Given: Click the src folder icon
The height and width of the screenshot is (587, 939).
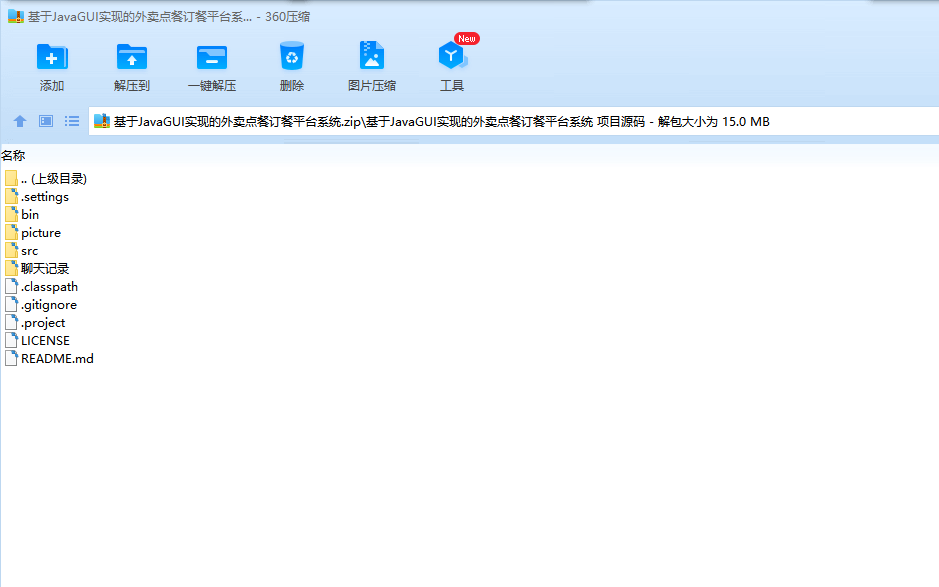Looking at the screenshot, I should [x=11, y=250].
